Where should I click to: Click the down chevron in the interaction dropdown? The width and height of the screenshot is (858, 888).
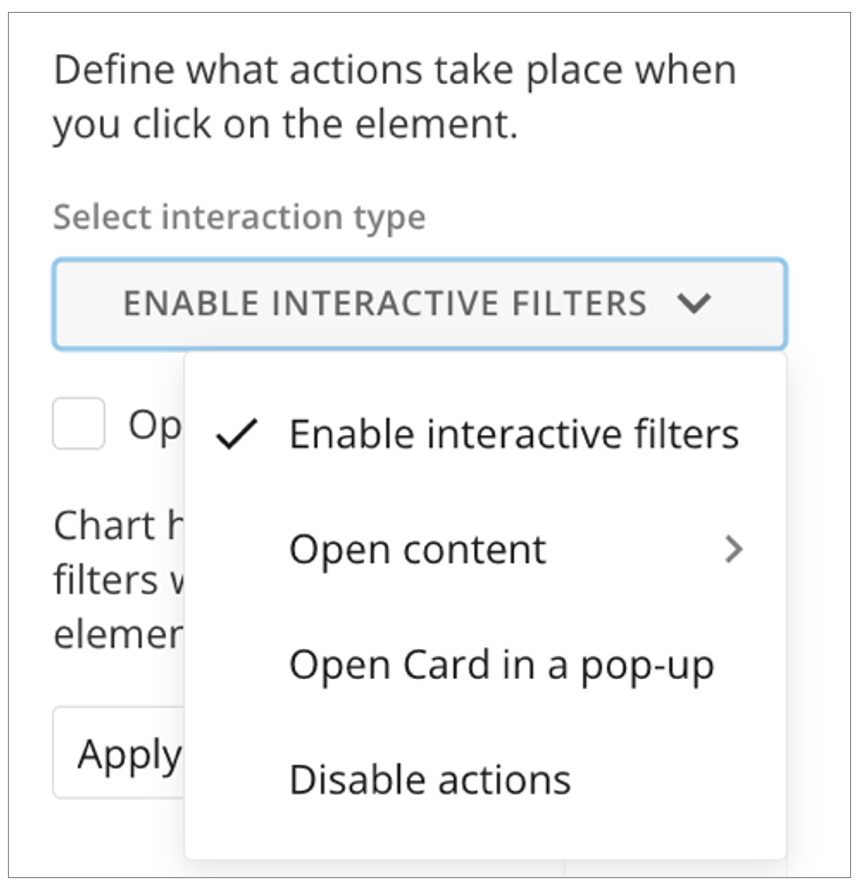pos(693,303)
